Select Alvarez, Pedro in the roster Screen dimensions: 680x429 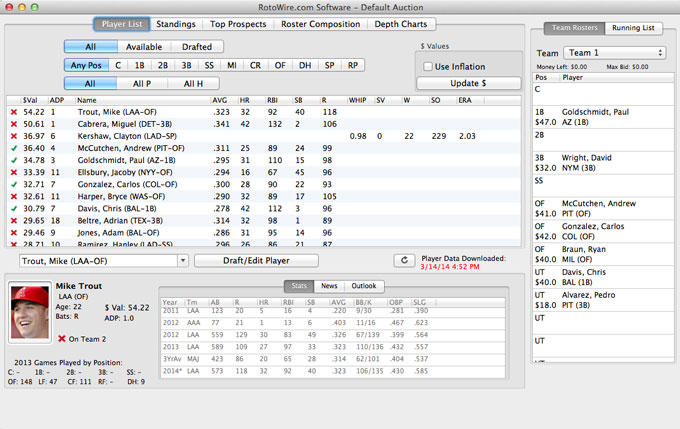[603, 300]
